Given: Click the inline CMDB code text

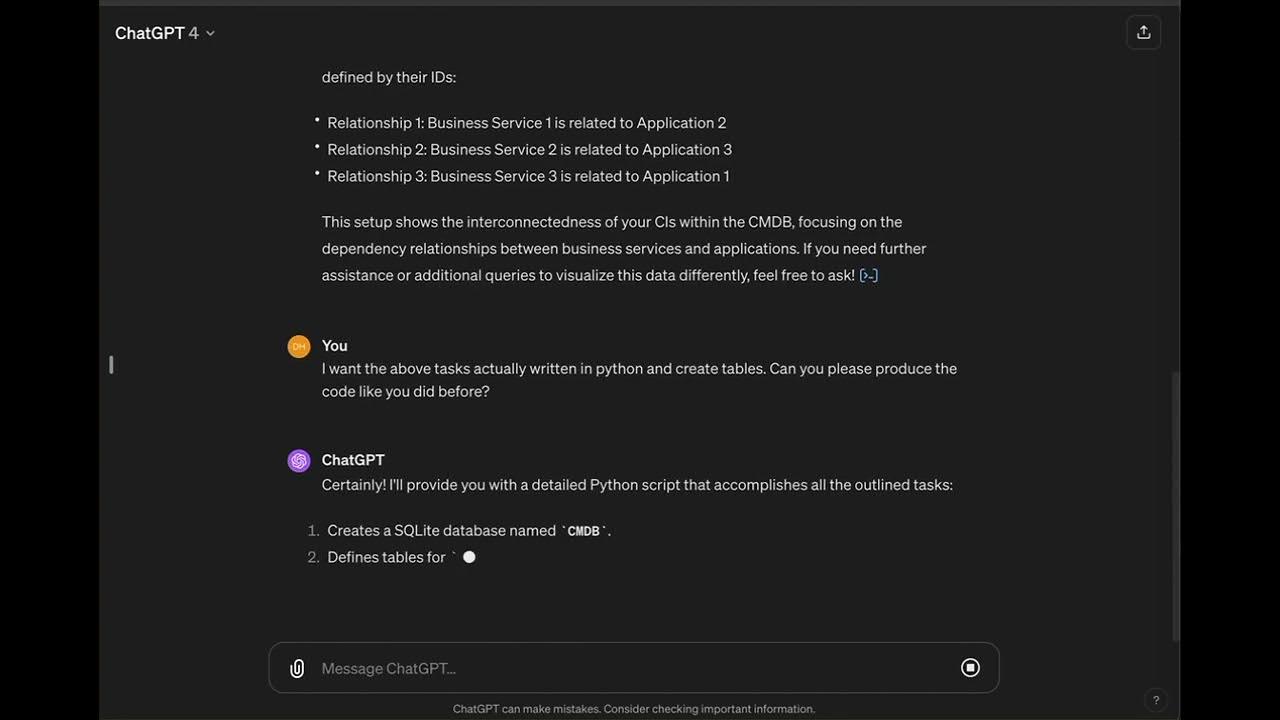Looking at the screenshot, I should click(x=584, y=531).
